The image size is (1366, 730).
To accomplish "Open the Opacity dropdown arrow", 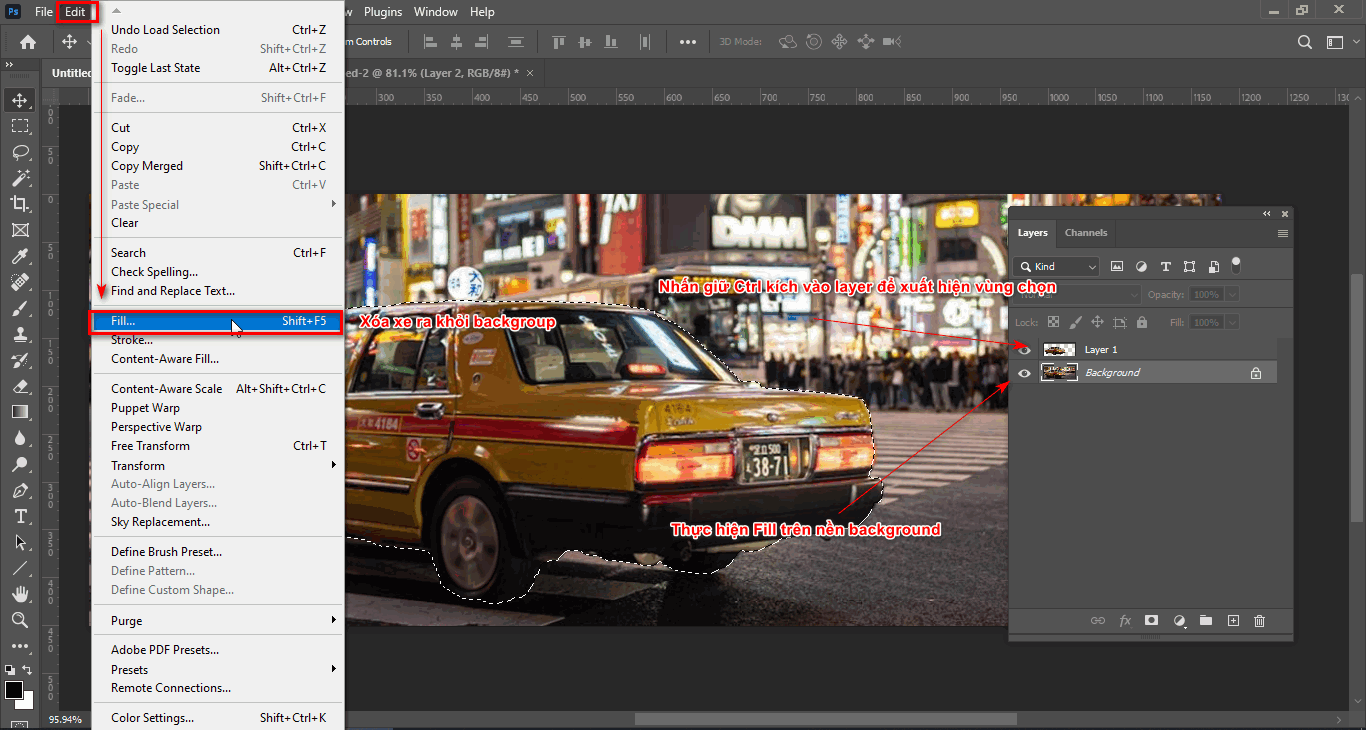I will pos(1232,293).
